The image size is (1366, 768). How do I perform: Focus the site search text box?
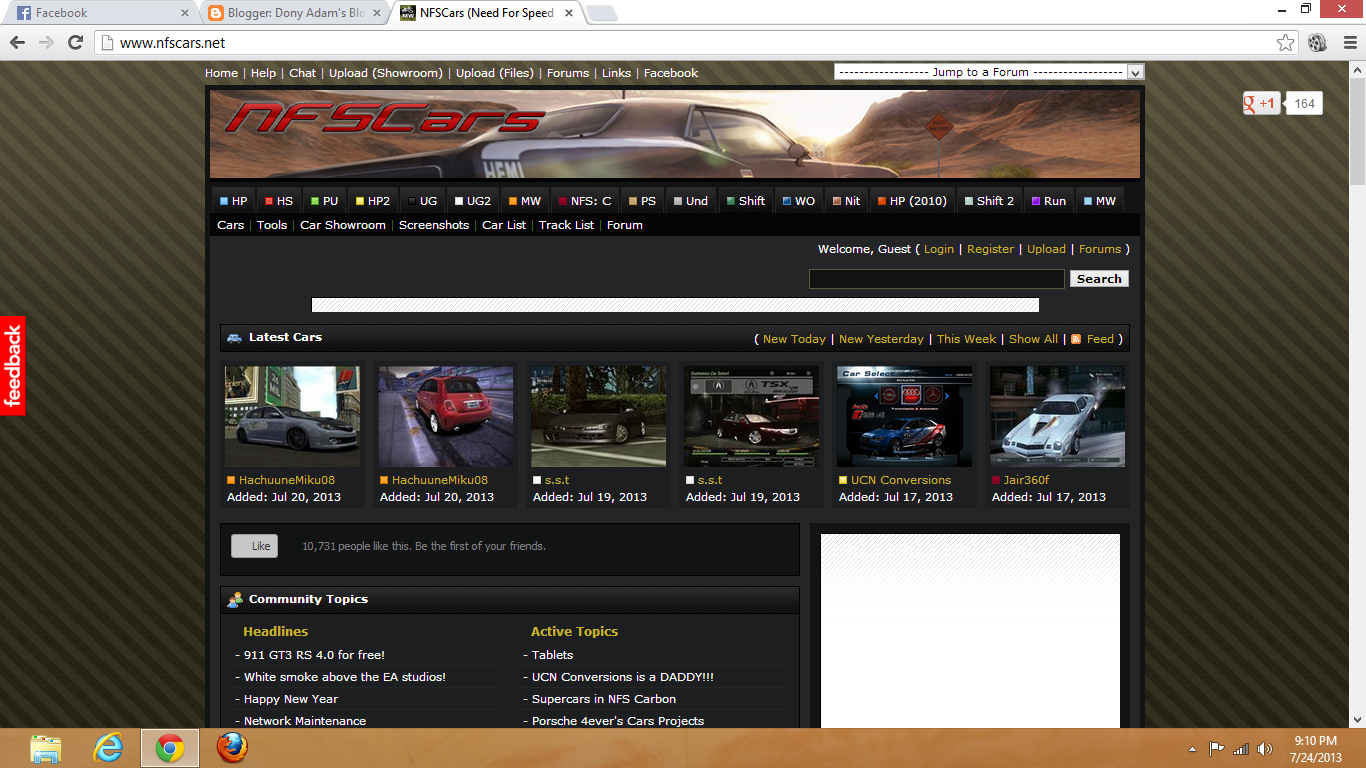937,279
